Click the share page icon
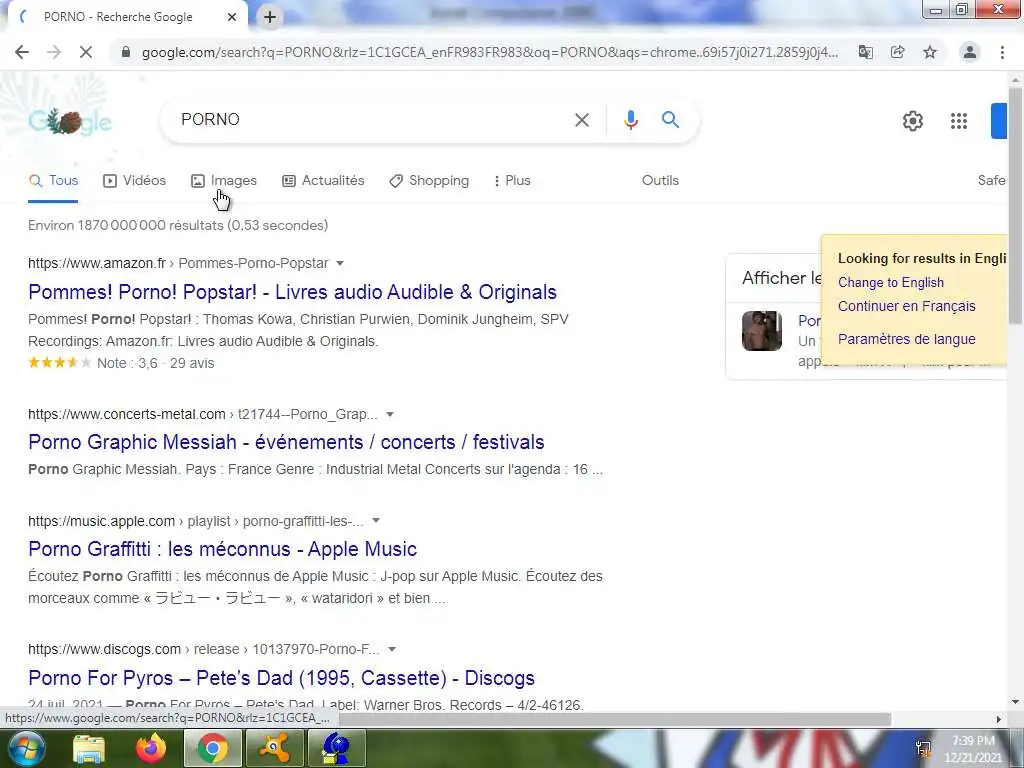The height and width of the screenshot is (768, 1024). point(898,52)
